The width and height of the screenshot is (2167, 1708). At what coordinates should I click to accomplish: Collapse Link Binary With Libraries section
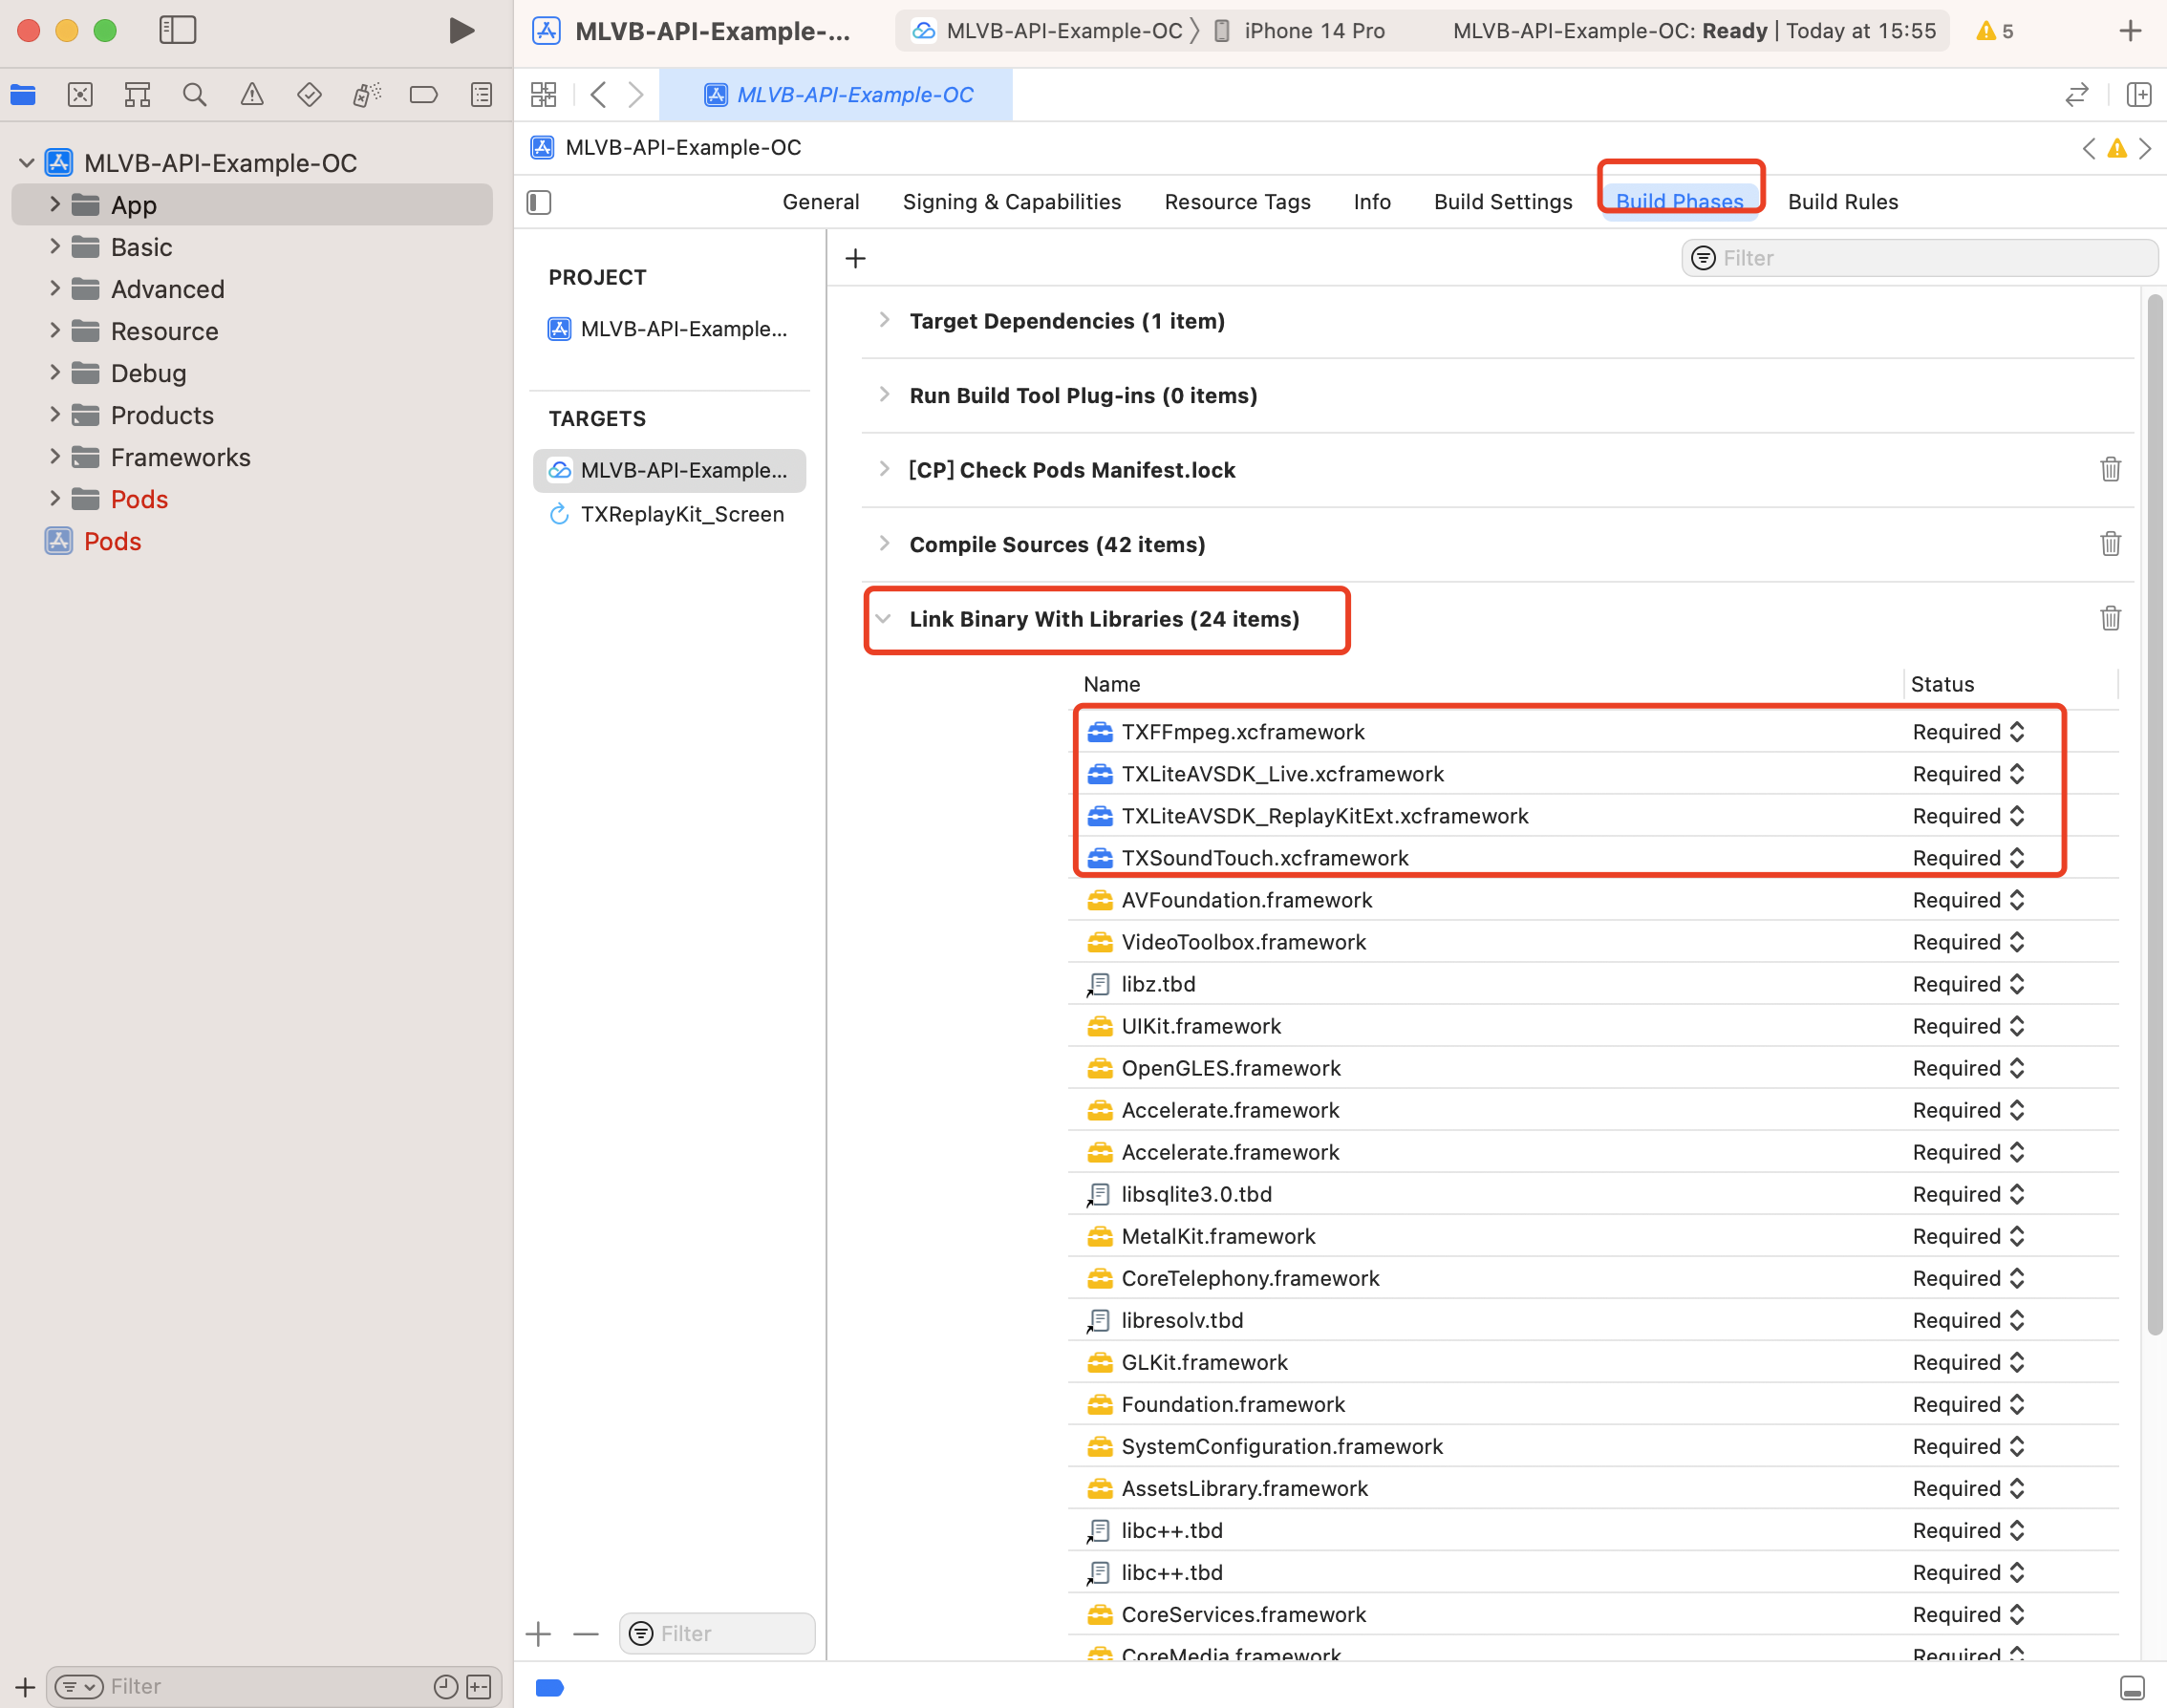pos(884,619)
